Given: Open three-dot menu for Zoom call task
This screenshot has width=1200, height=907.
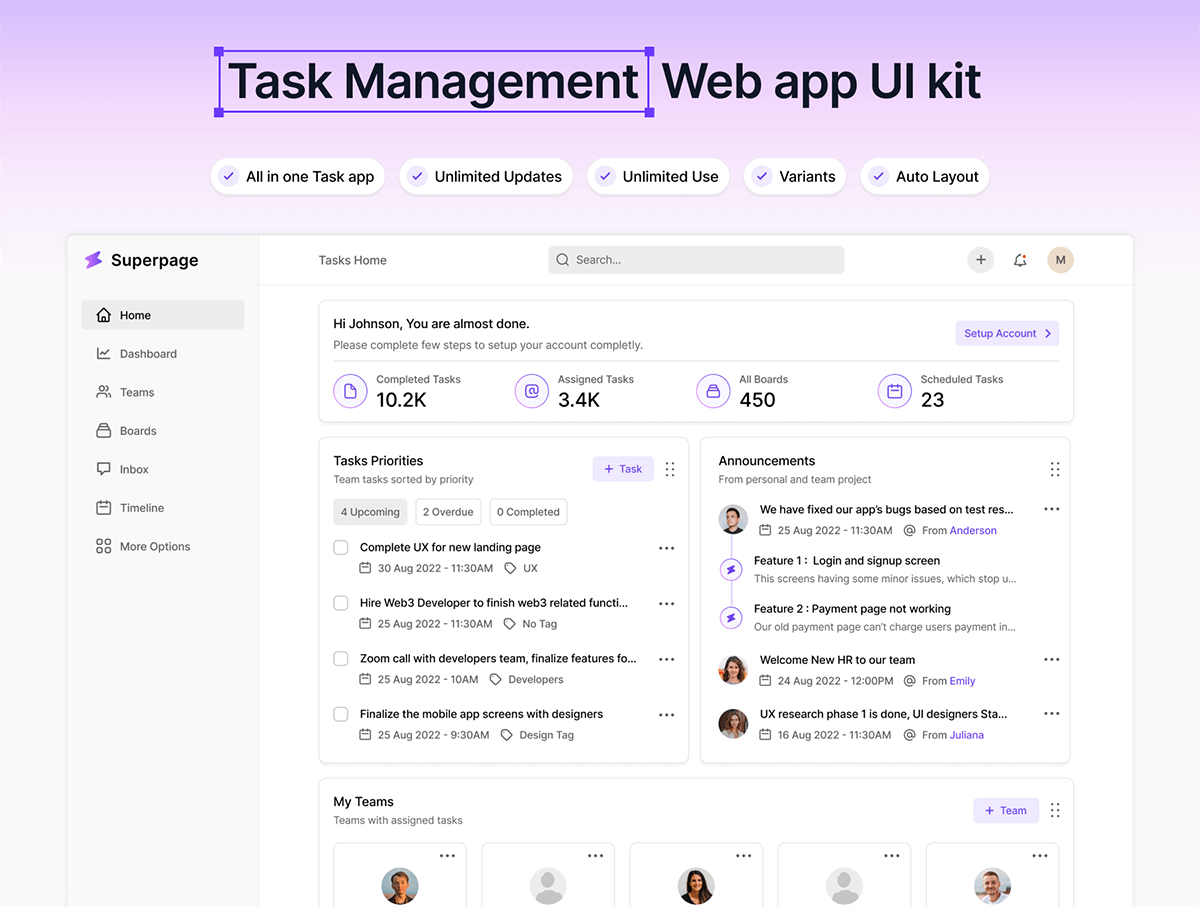Looking at the screenshot, I should [667, 659].
